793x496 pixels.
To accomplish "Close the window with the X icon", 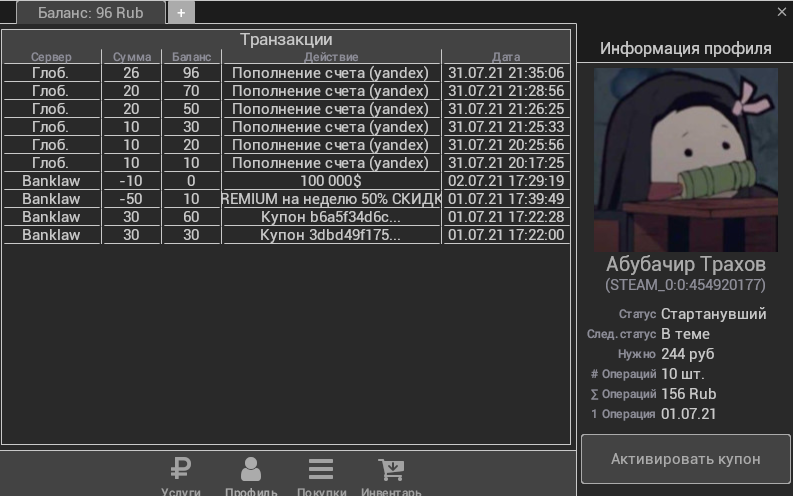I will tap(781, 12).
